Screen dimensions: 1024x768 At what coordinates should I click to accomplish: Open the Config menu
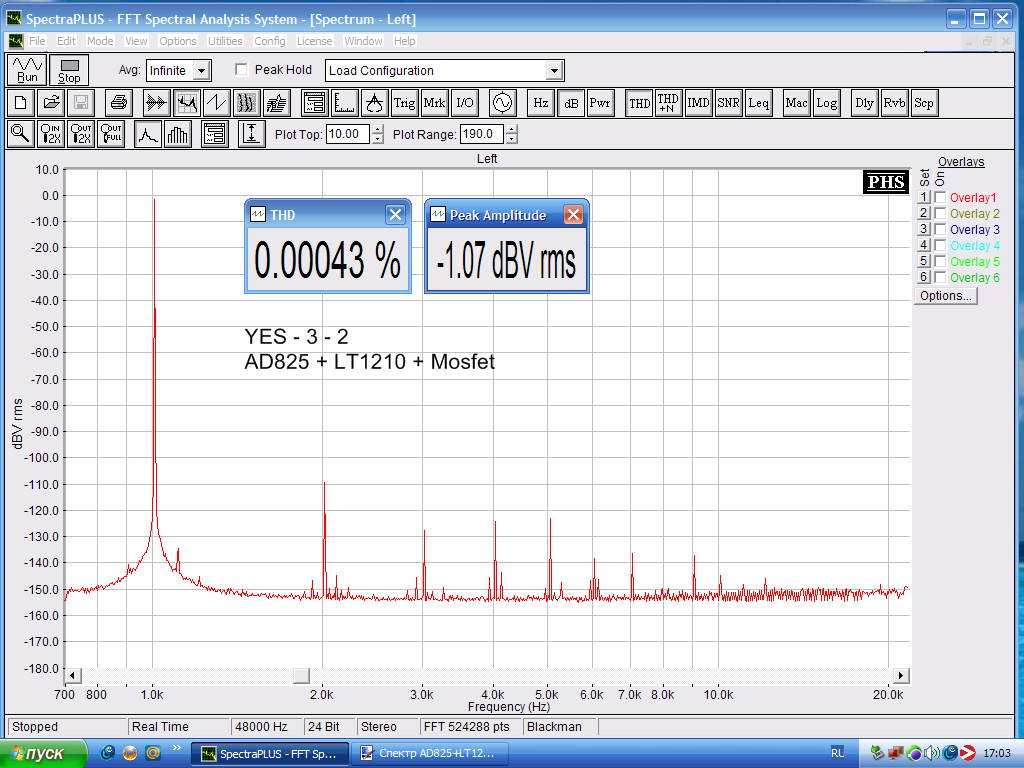pos(269,41)
